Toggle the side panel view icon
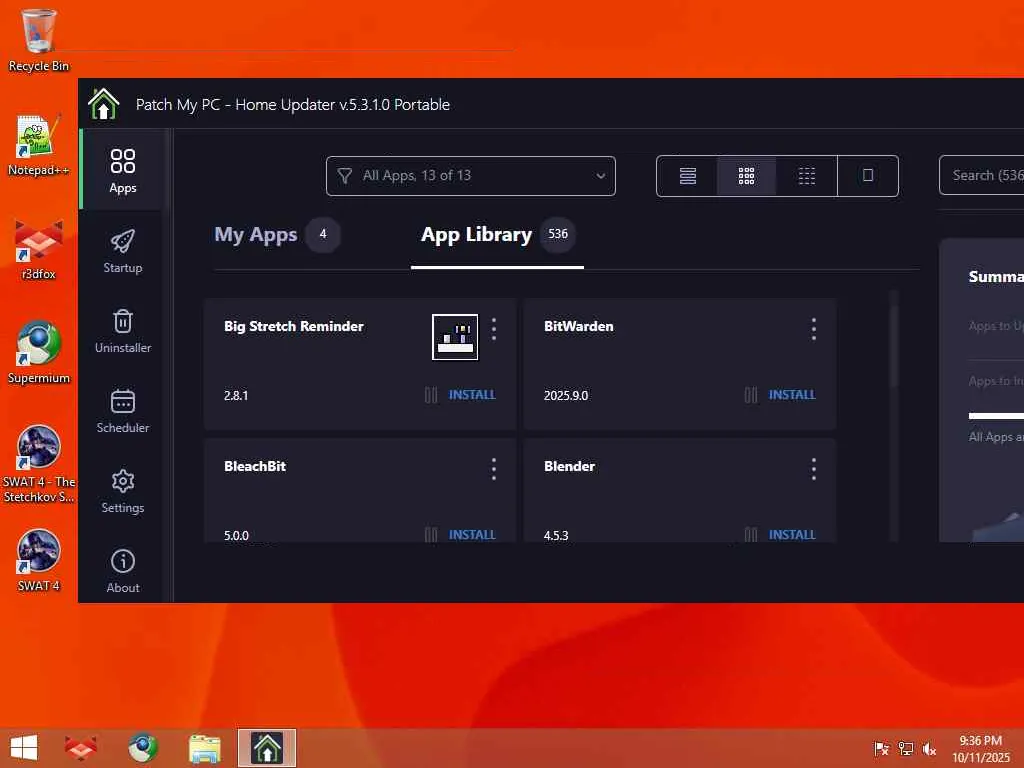The width and height of the screenshot is (1024, 768). [x=868, y=176]
